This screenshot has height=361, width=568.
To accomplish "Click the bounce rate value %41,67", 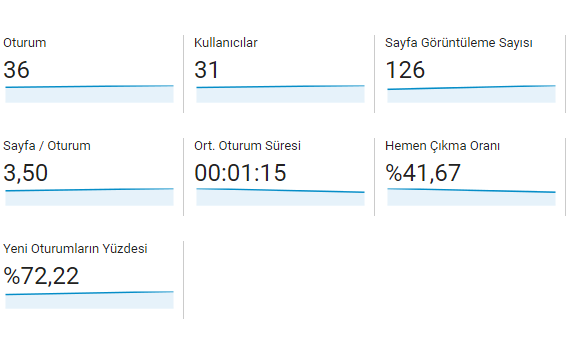I will point(423,173).
